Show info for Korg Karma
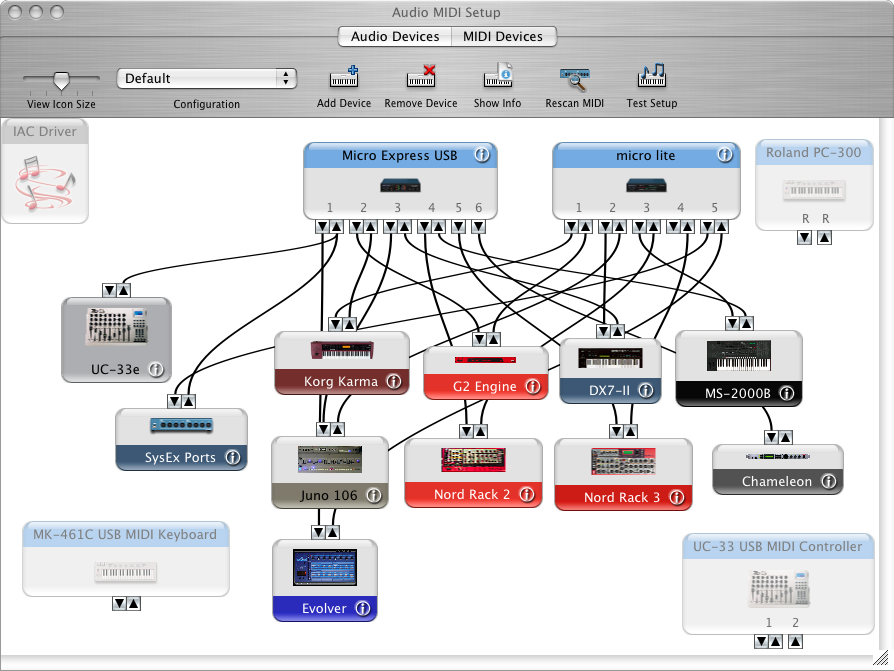Image resolution: width=894 pixels, height=671 pixels. coord(393,381)
